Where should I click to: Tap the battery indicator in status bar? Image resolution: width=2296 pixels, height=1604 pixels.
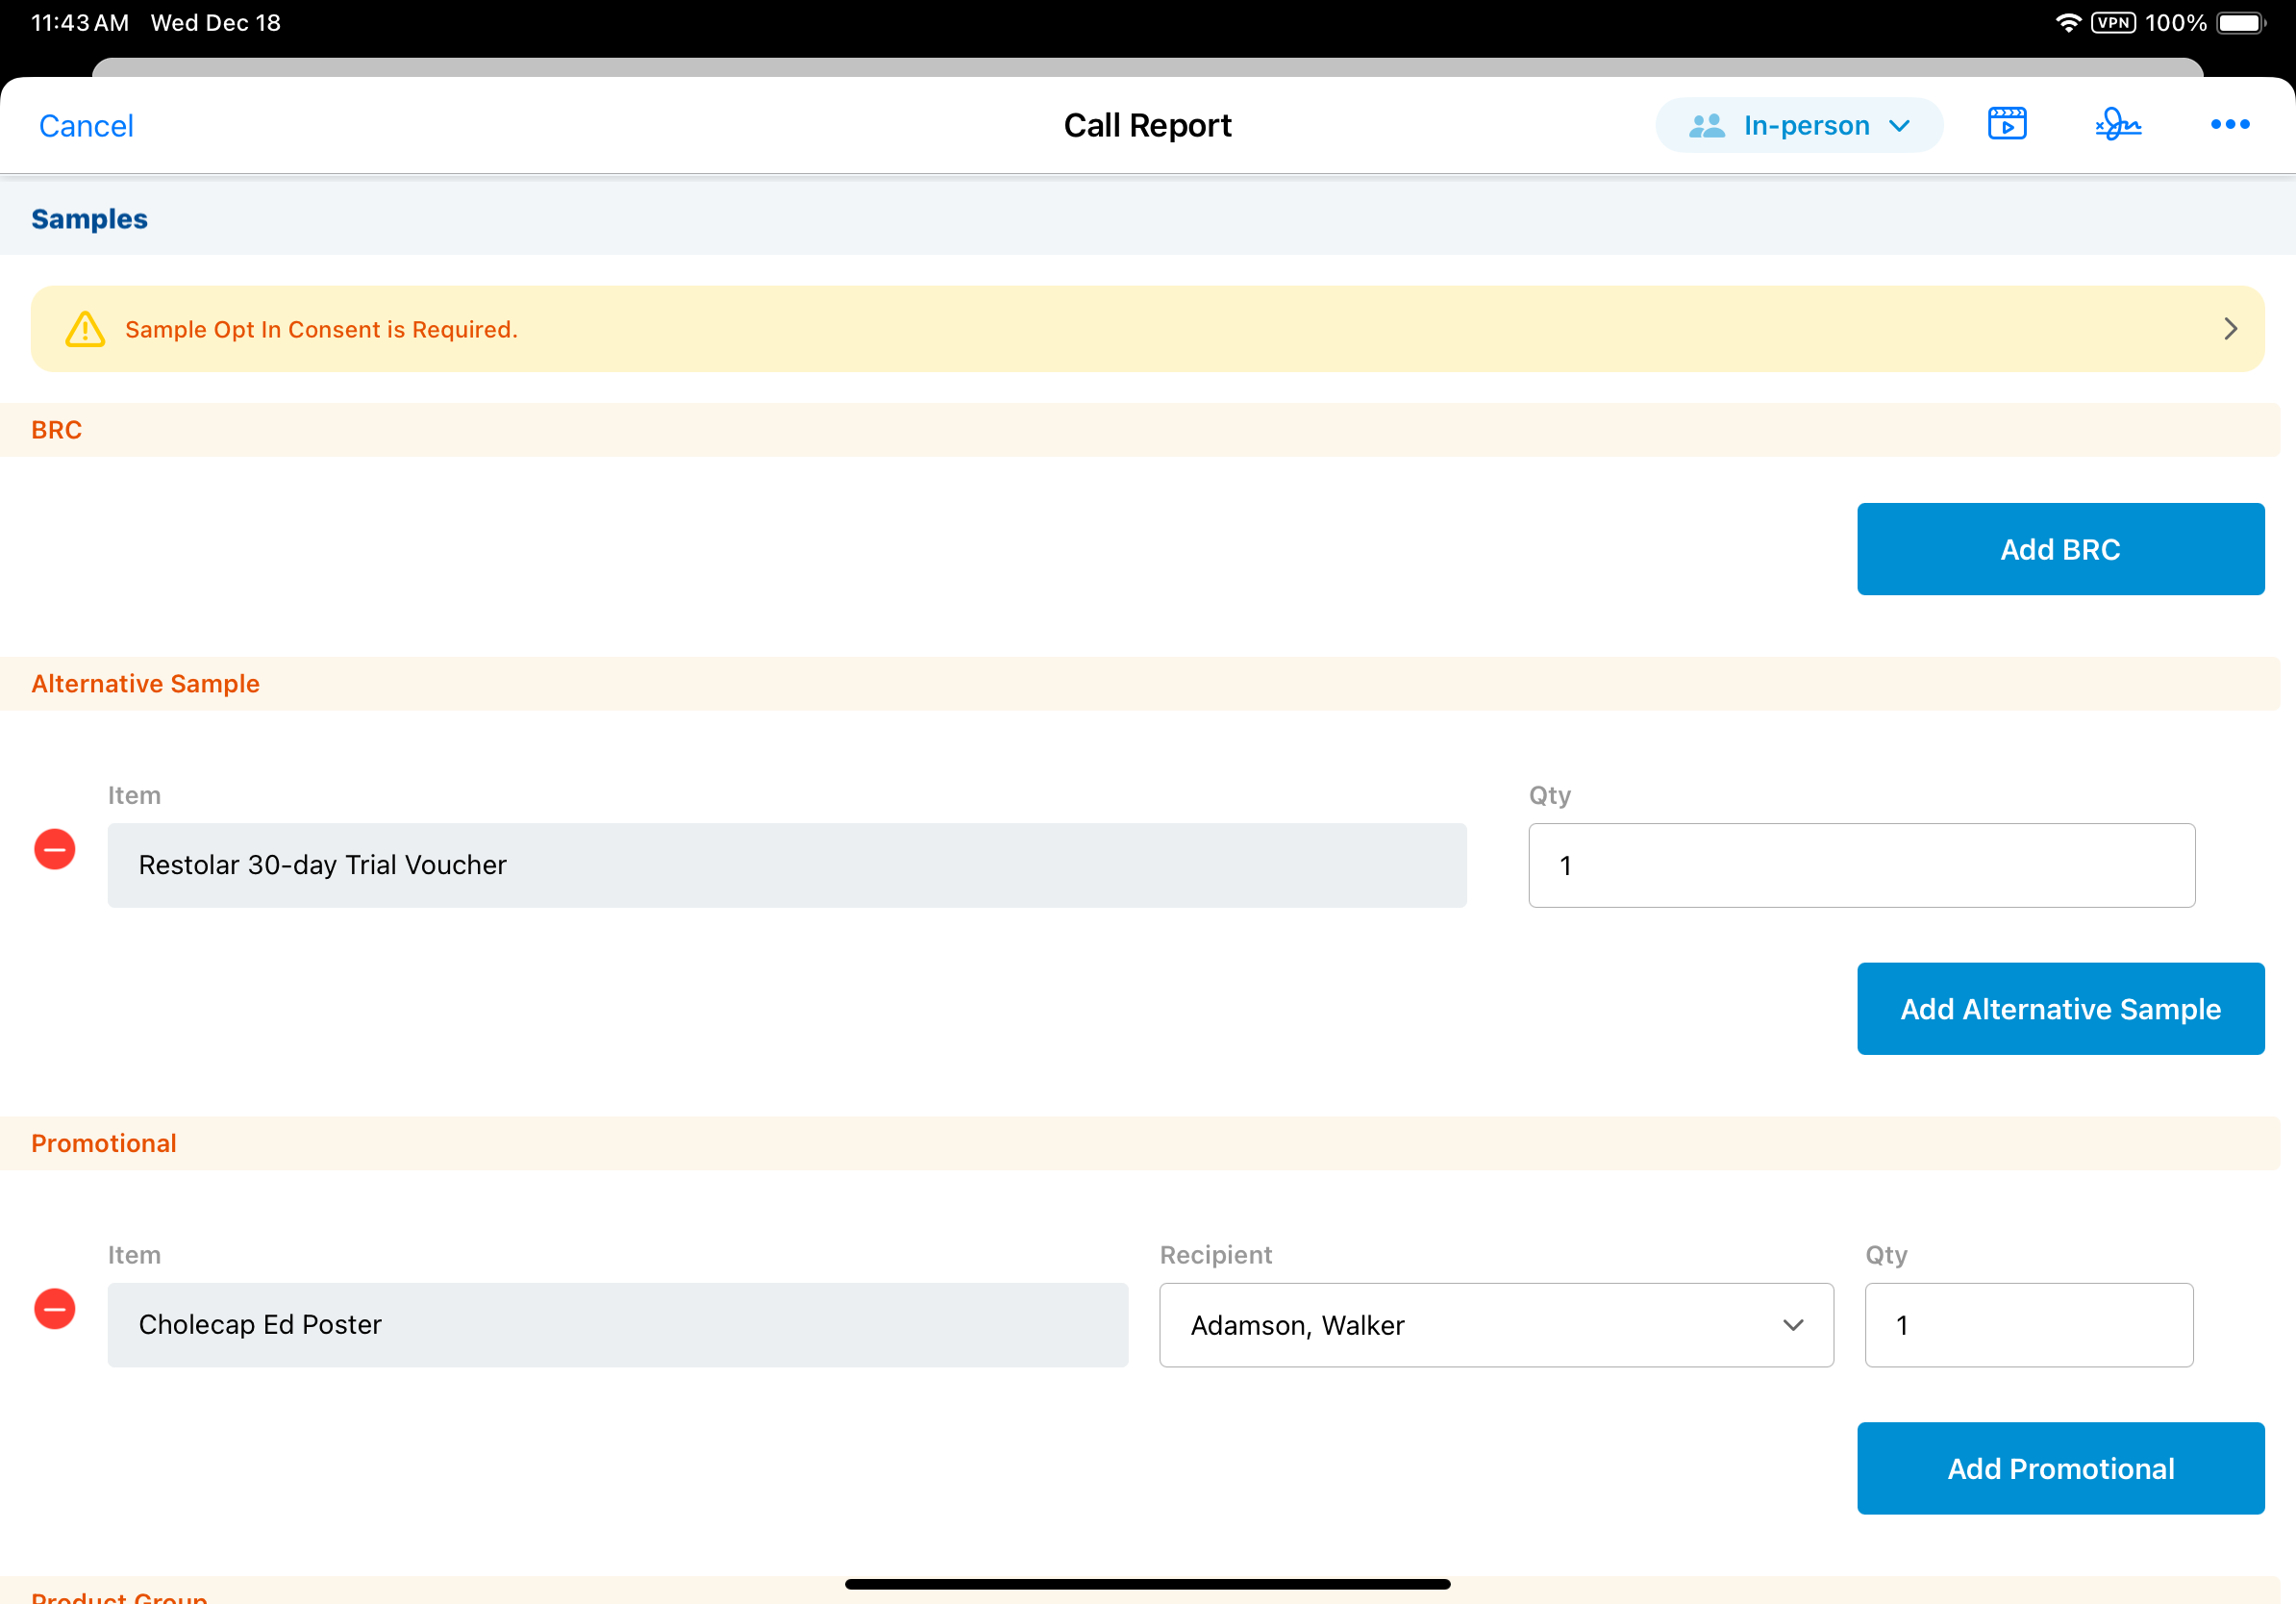tap(2239, 22)
